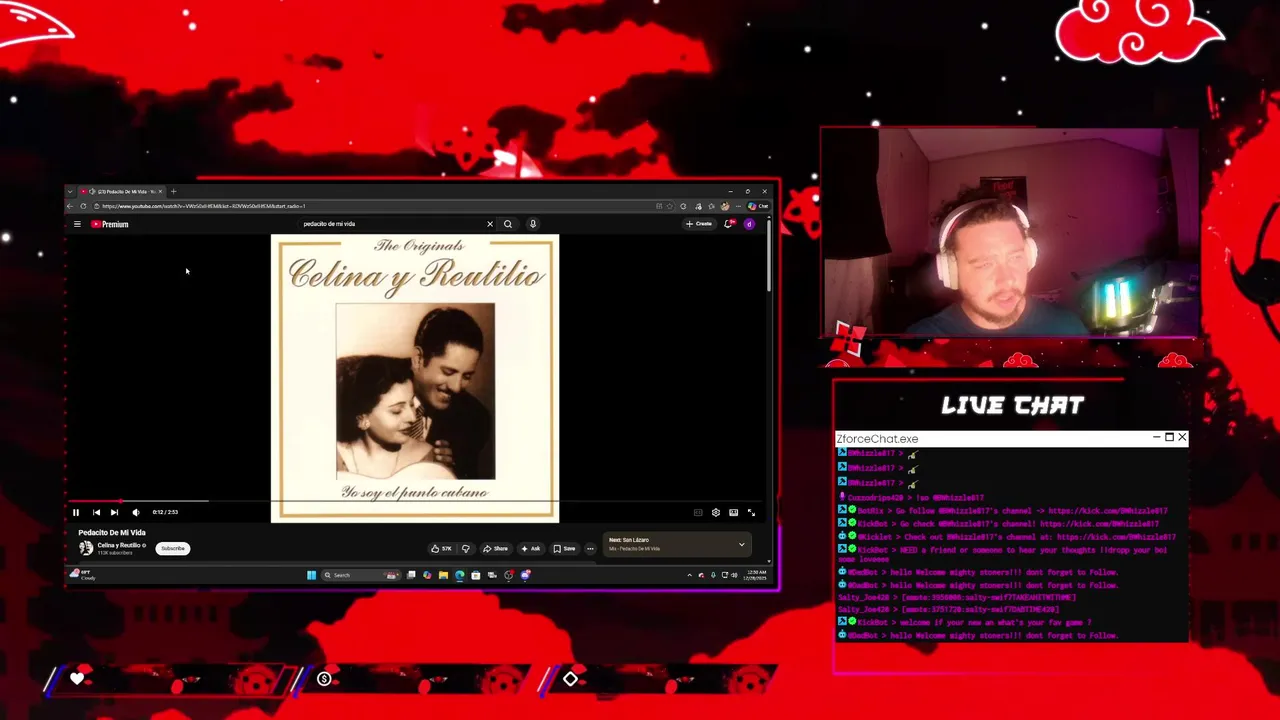Viewport: 1280px width, 720px height.
Task: Seek on the red video progress bar
Action: click(415, 501)
